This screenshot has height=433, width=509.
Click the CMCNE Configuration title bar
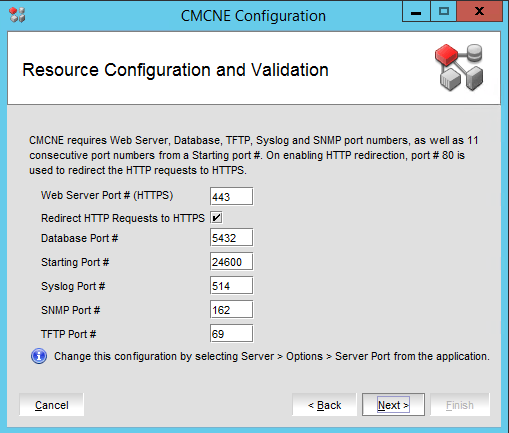253,16
